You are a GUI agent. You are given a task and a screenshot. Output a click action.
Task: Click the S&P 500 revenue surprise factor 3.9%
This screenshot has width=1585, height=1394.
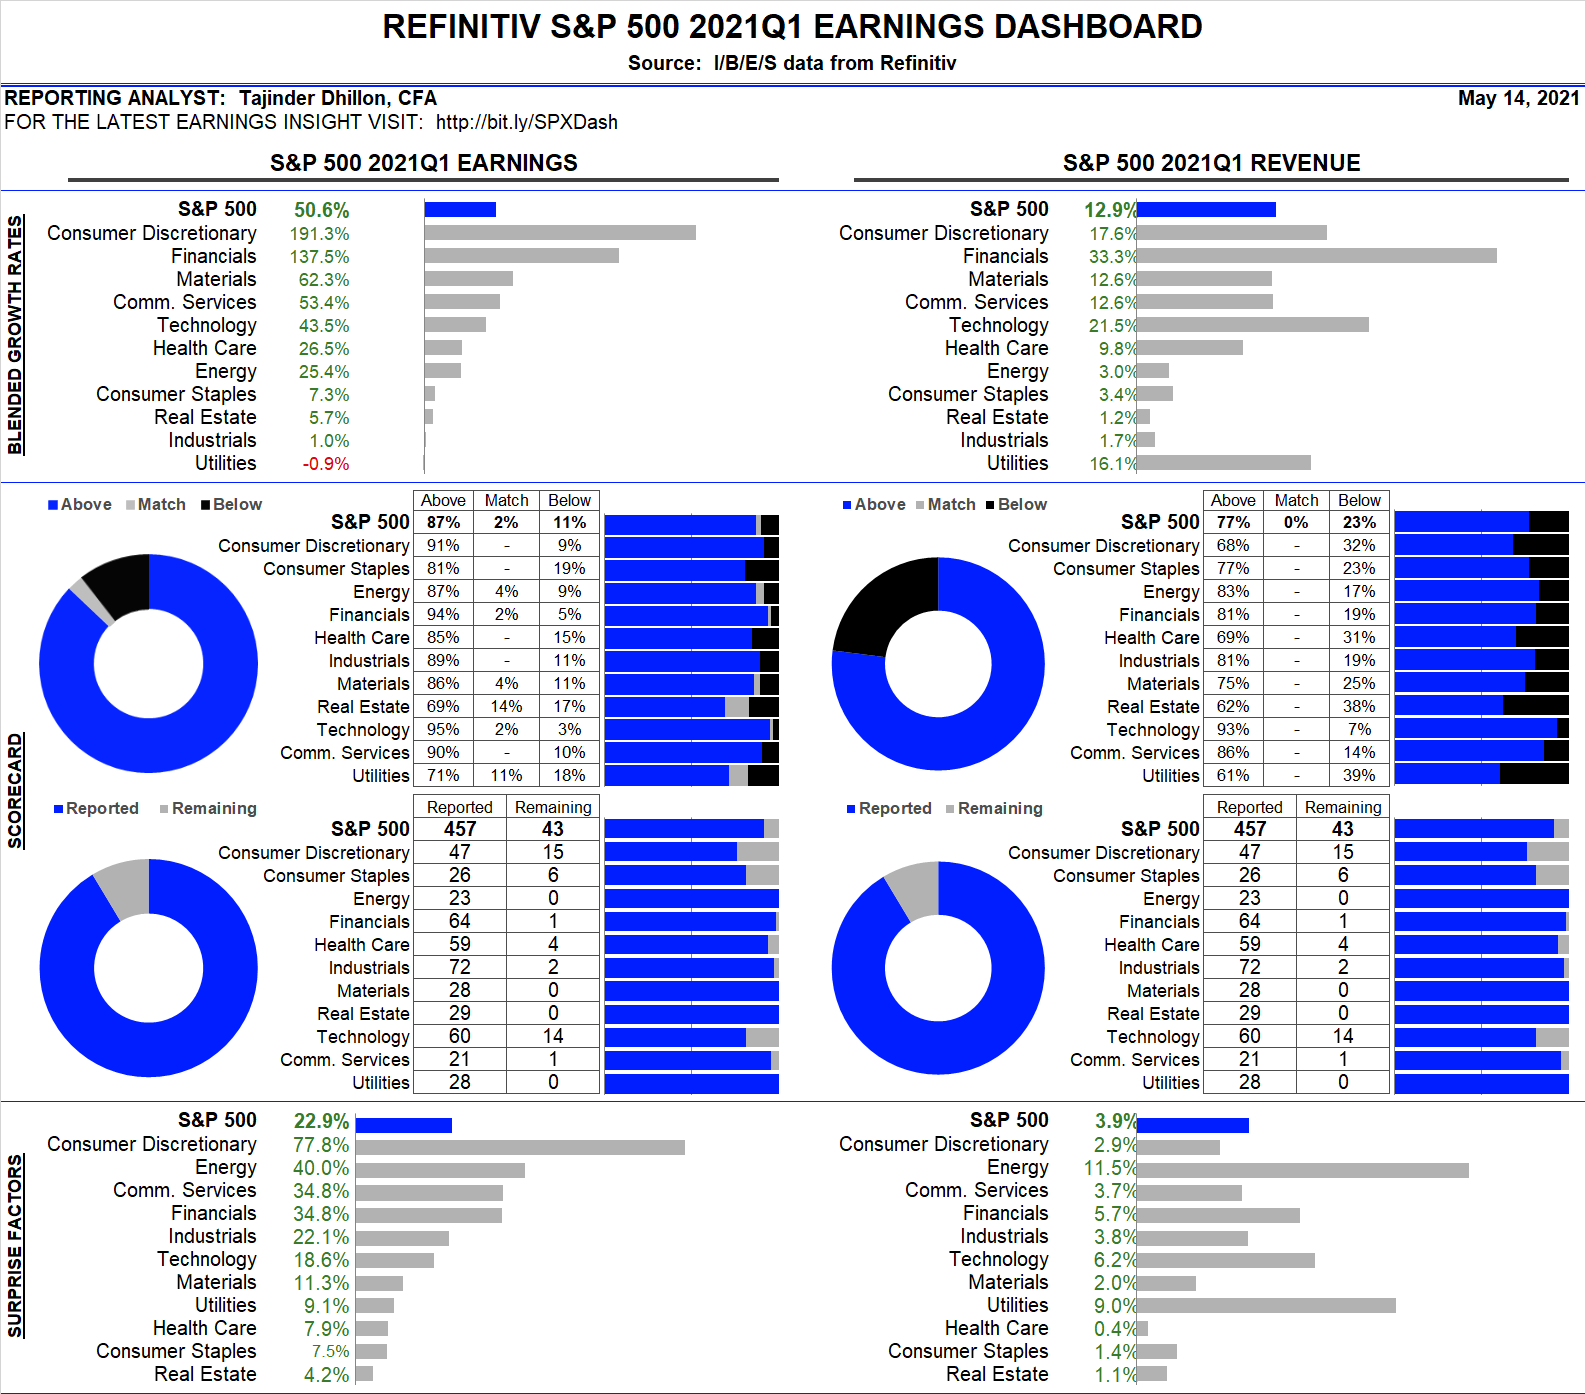pos(1116,1122)
